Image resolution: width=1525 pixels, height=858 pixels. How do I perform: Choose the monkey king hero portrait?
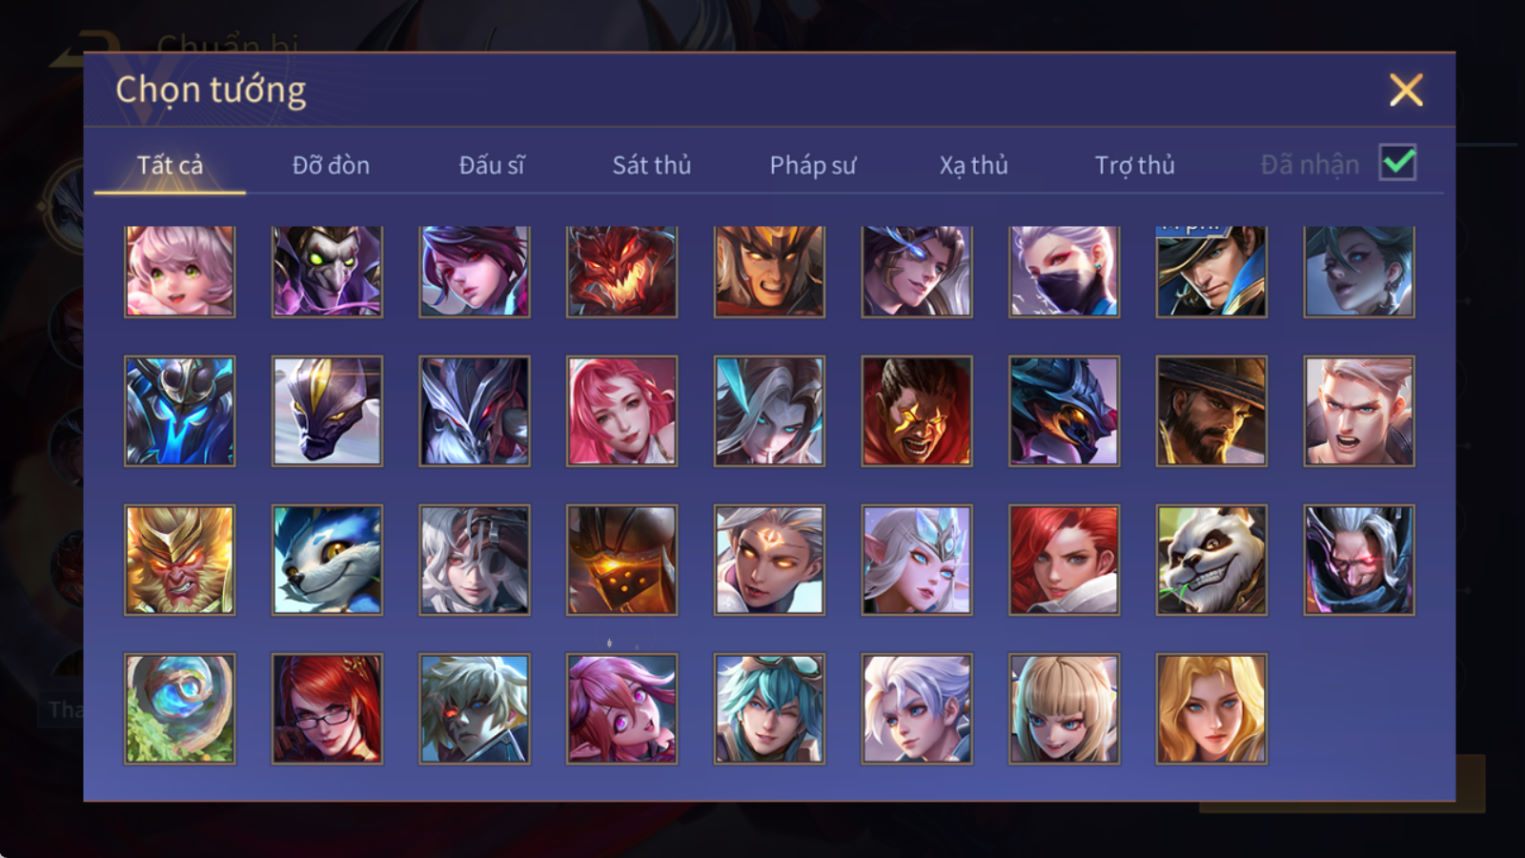[180, 560]
